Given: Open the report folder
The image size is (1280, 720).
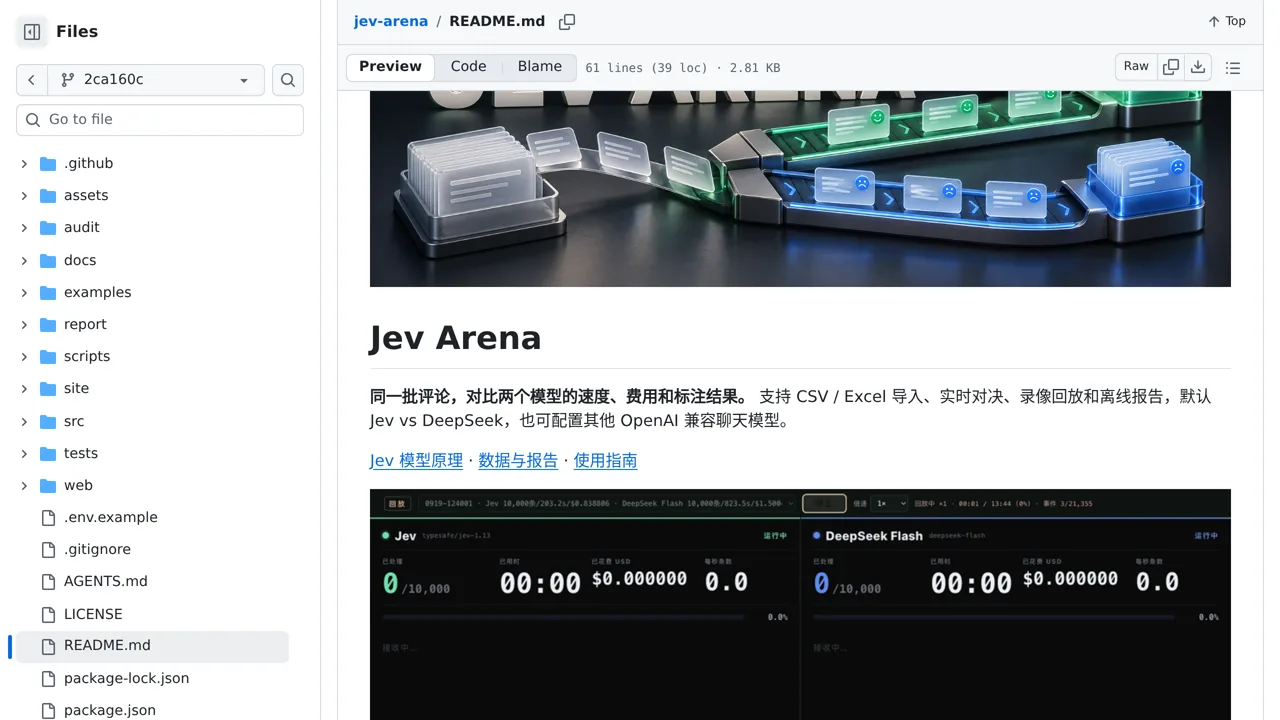Looking at the screenshot, I should [85, 324].
